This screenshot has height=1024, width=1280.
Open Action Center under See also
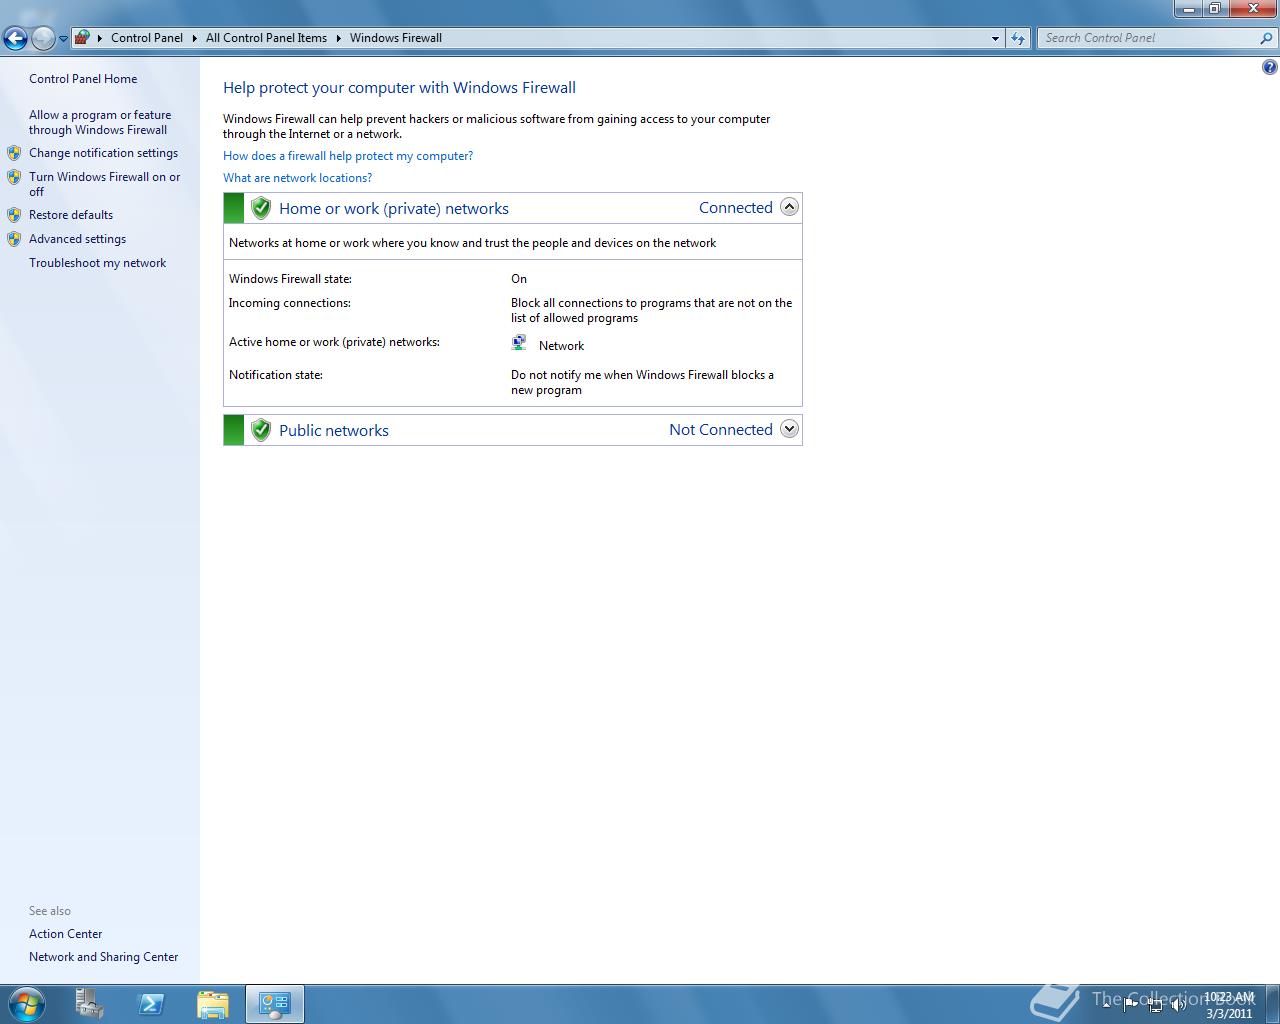point(65,934)
